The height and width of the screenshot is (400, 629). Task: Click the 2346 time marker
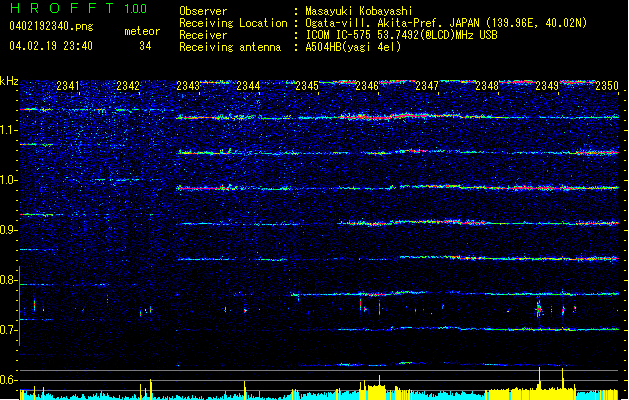[367, 86]
